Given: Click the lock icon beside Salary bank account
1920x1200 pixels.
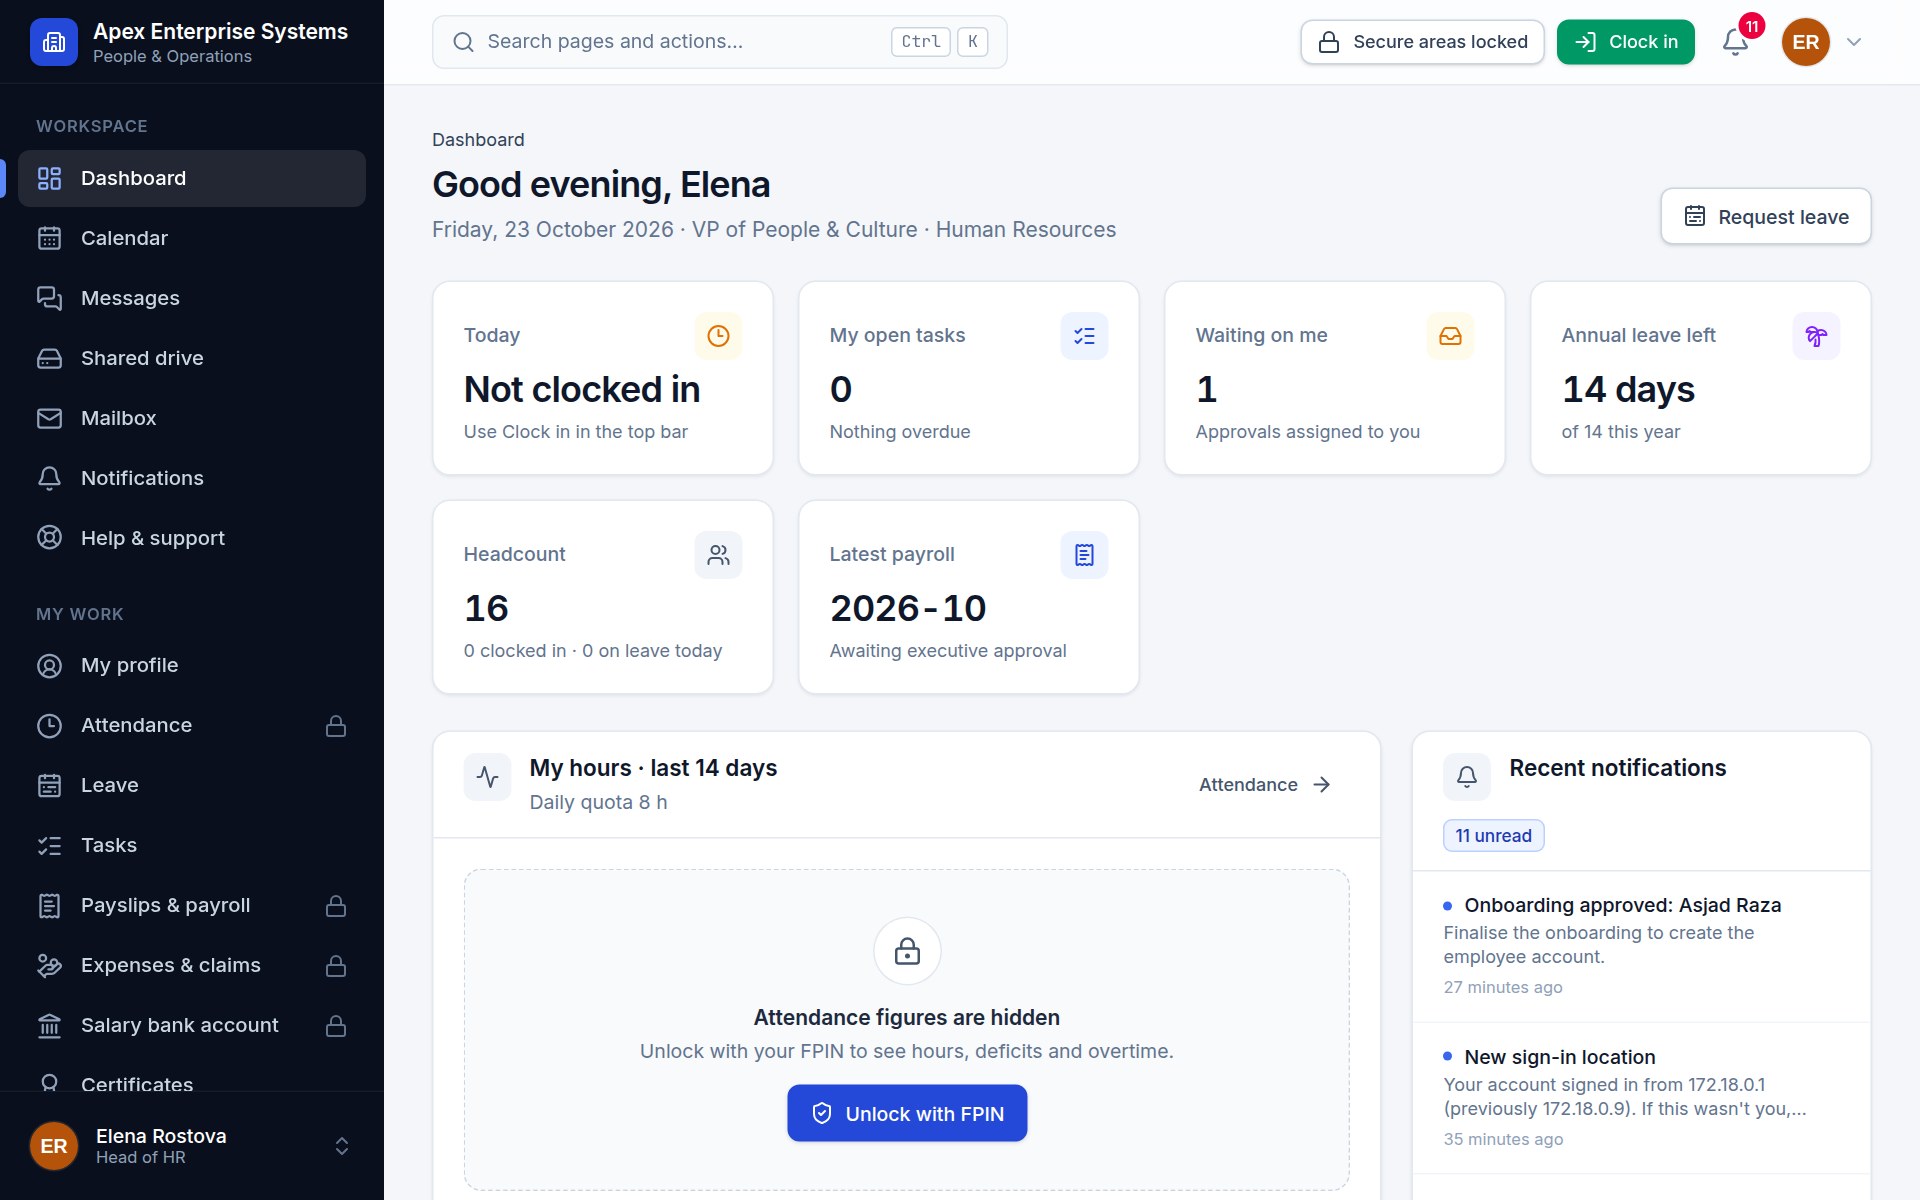Looking at the screenshot, I should click(x=336, y=1026).
